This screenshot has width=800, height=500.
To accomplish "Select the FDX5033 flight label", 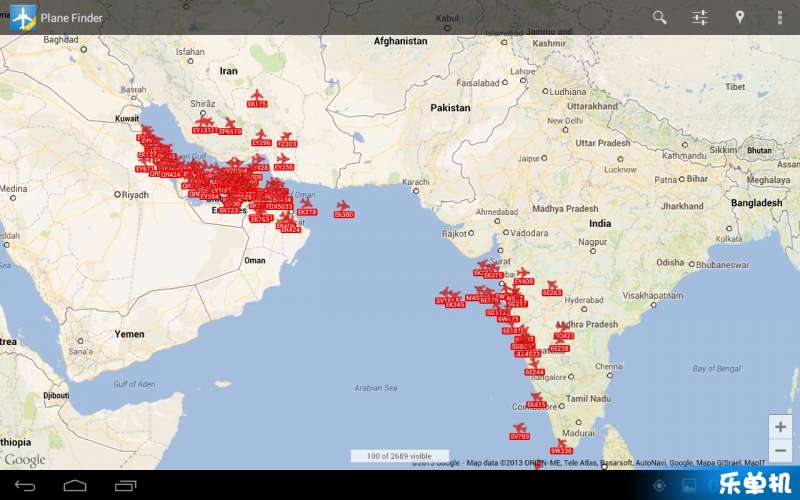I will tap(279, 207).
